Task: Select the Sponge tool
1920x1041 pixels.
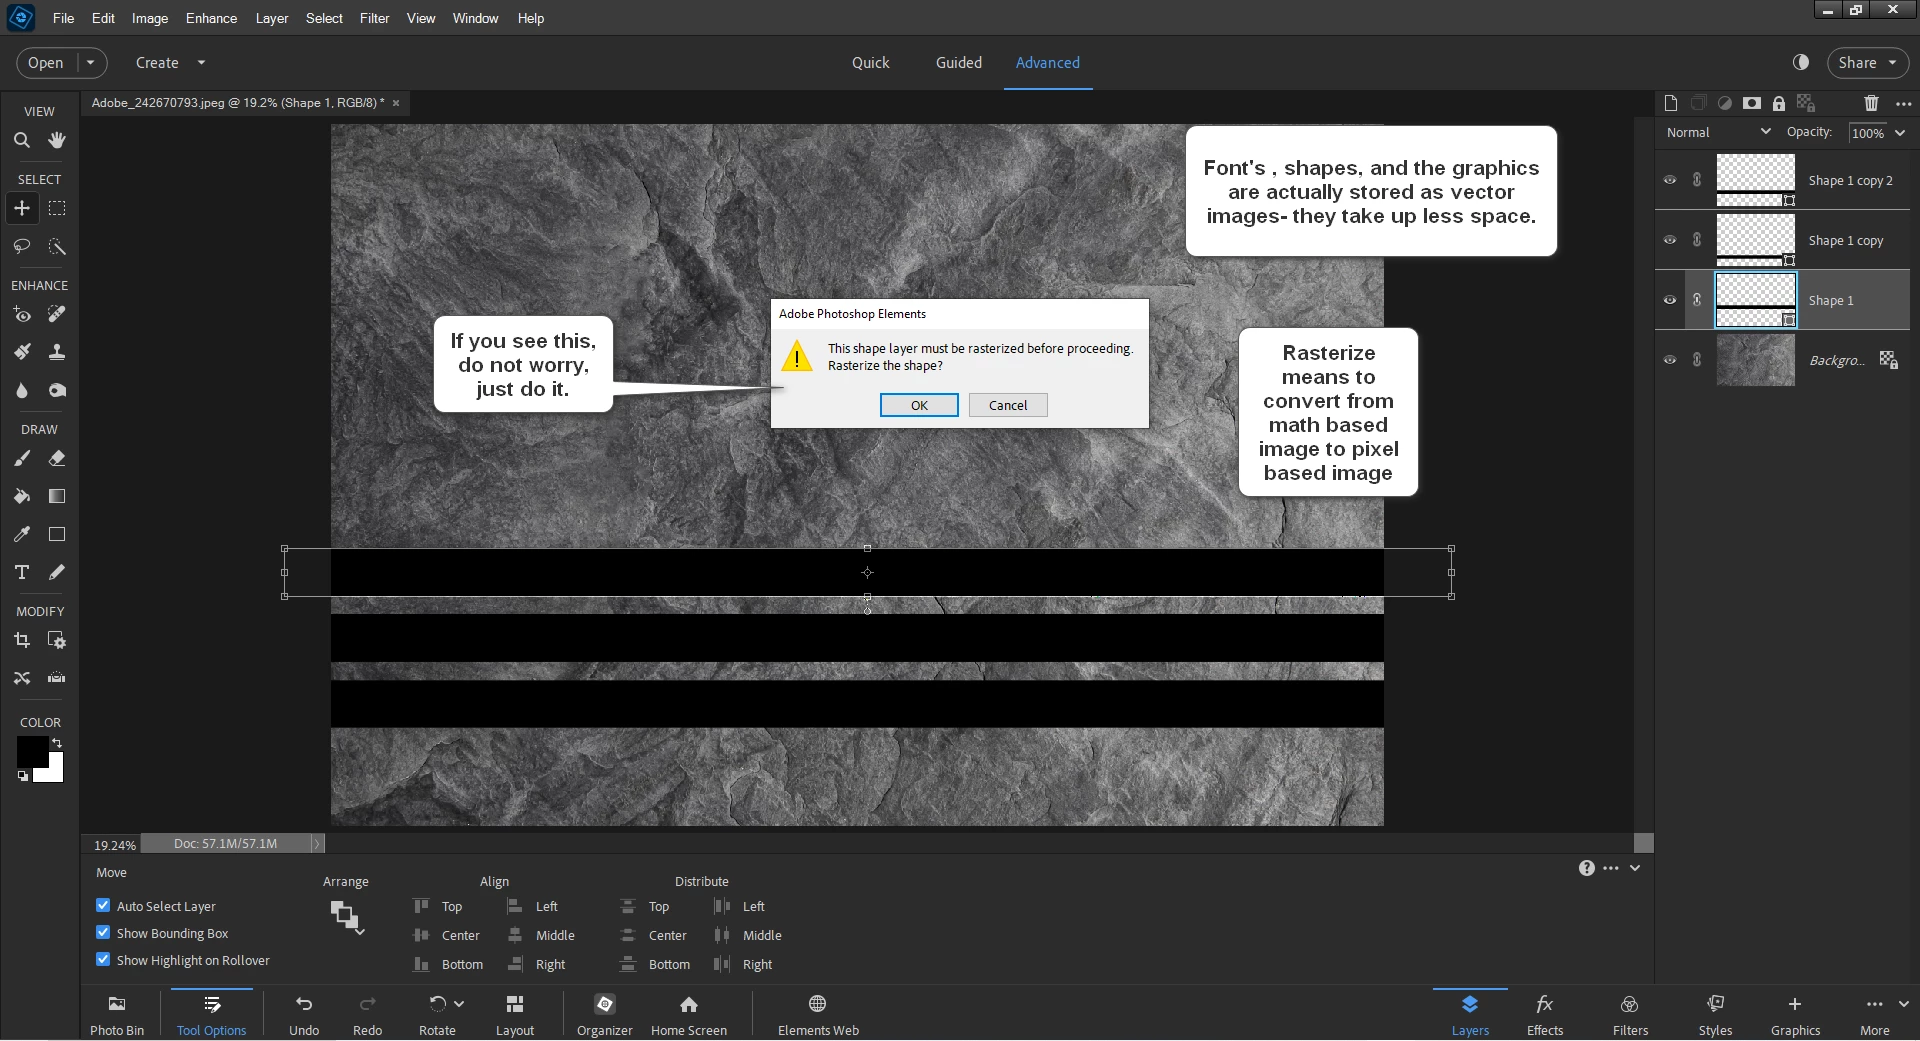Action: [57, 390]
